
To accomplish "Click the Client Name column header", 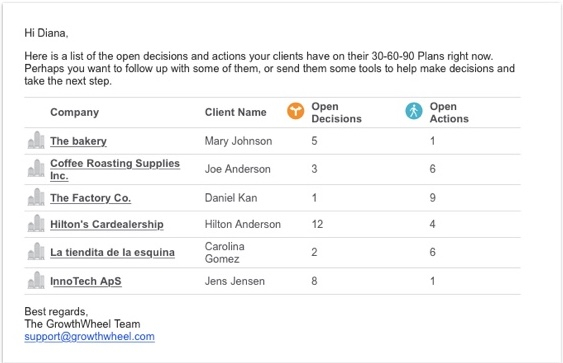I will point(236,112).
